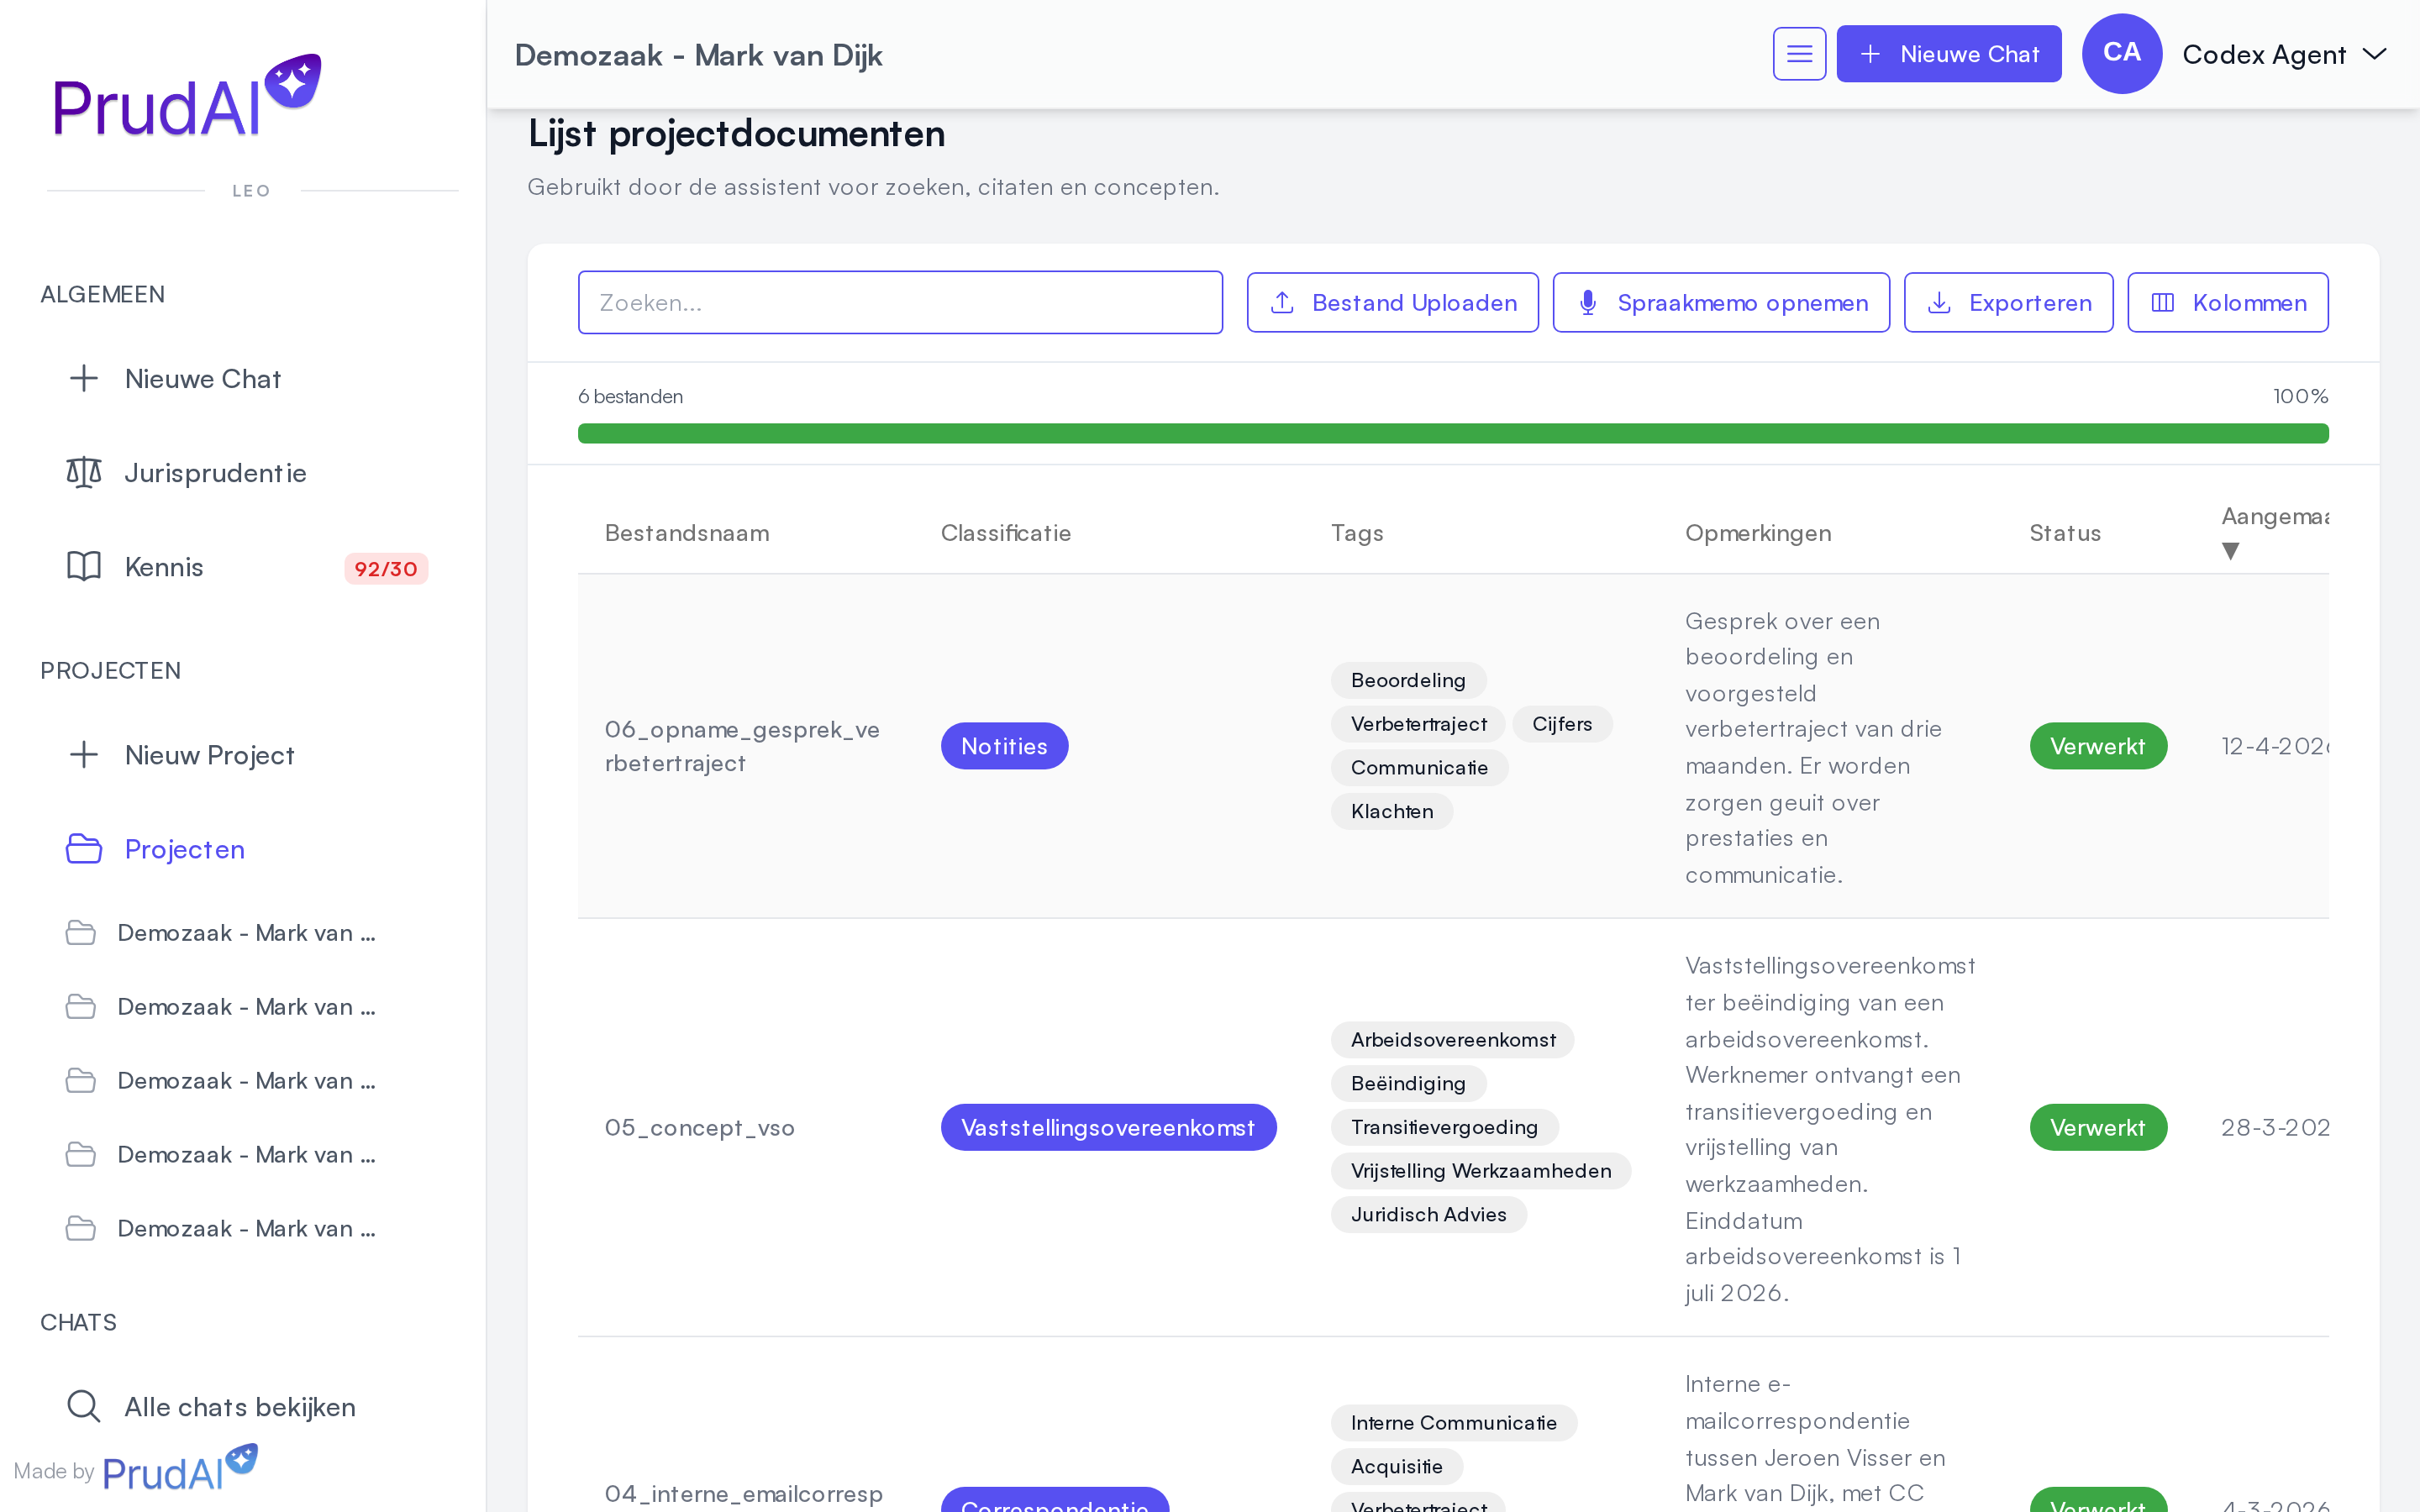The height and width of the screenshot is (1512, 2420).
Task: Click the Cijfers tag
Action: point(1562,724)
